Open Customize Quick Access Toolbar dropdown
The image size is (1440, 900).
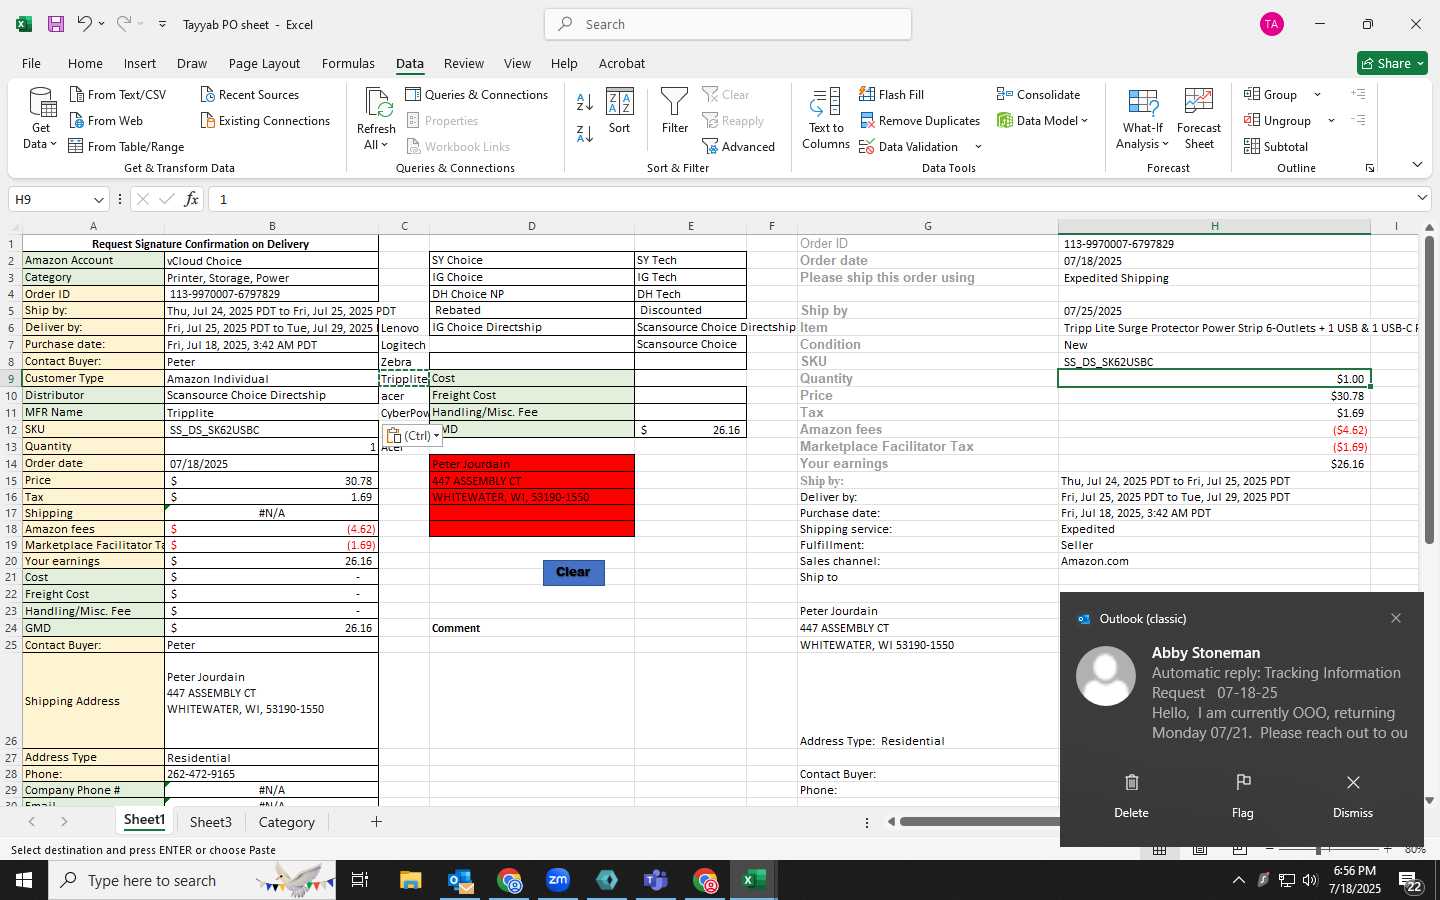[x=162, y=24]
